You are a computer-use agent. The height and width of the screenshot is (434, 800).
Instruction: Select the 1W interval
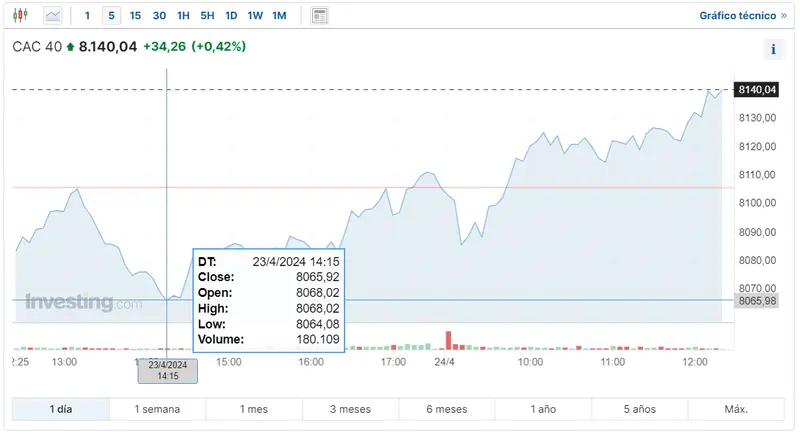255,16
